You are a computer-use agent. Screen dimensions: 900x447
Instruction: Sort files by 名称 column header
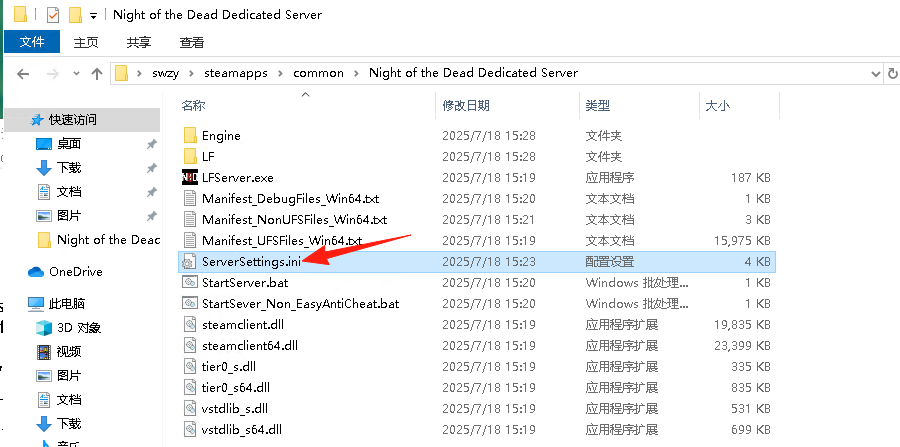[x=193, y=106]
